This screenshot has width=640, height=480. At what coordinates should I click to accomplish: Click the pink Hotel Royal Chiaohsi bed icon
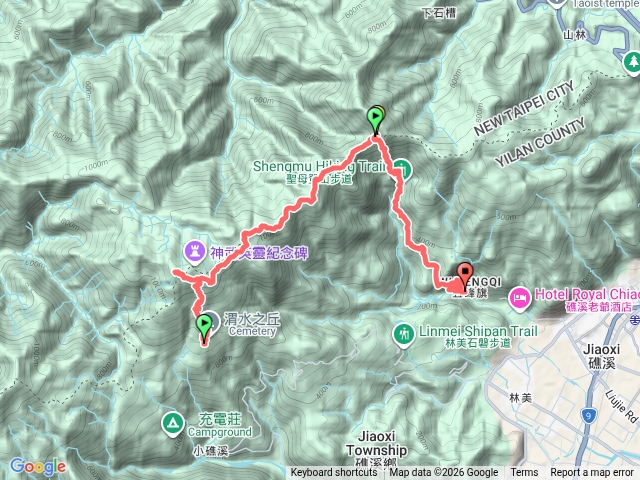(x=520, y=299)
